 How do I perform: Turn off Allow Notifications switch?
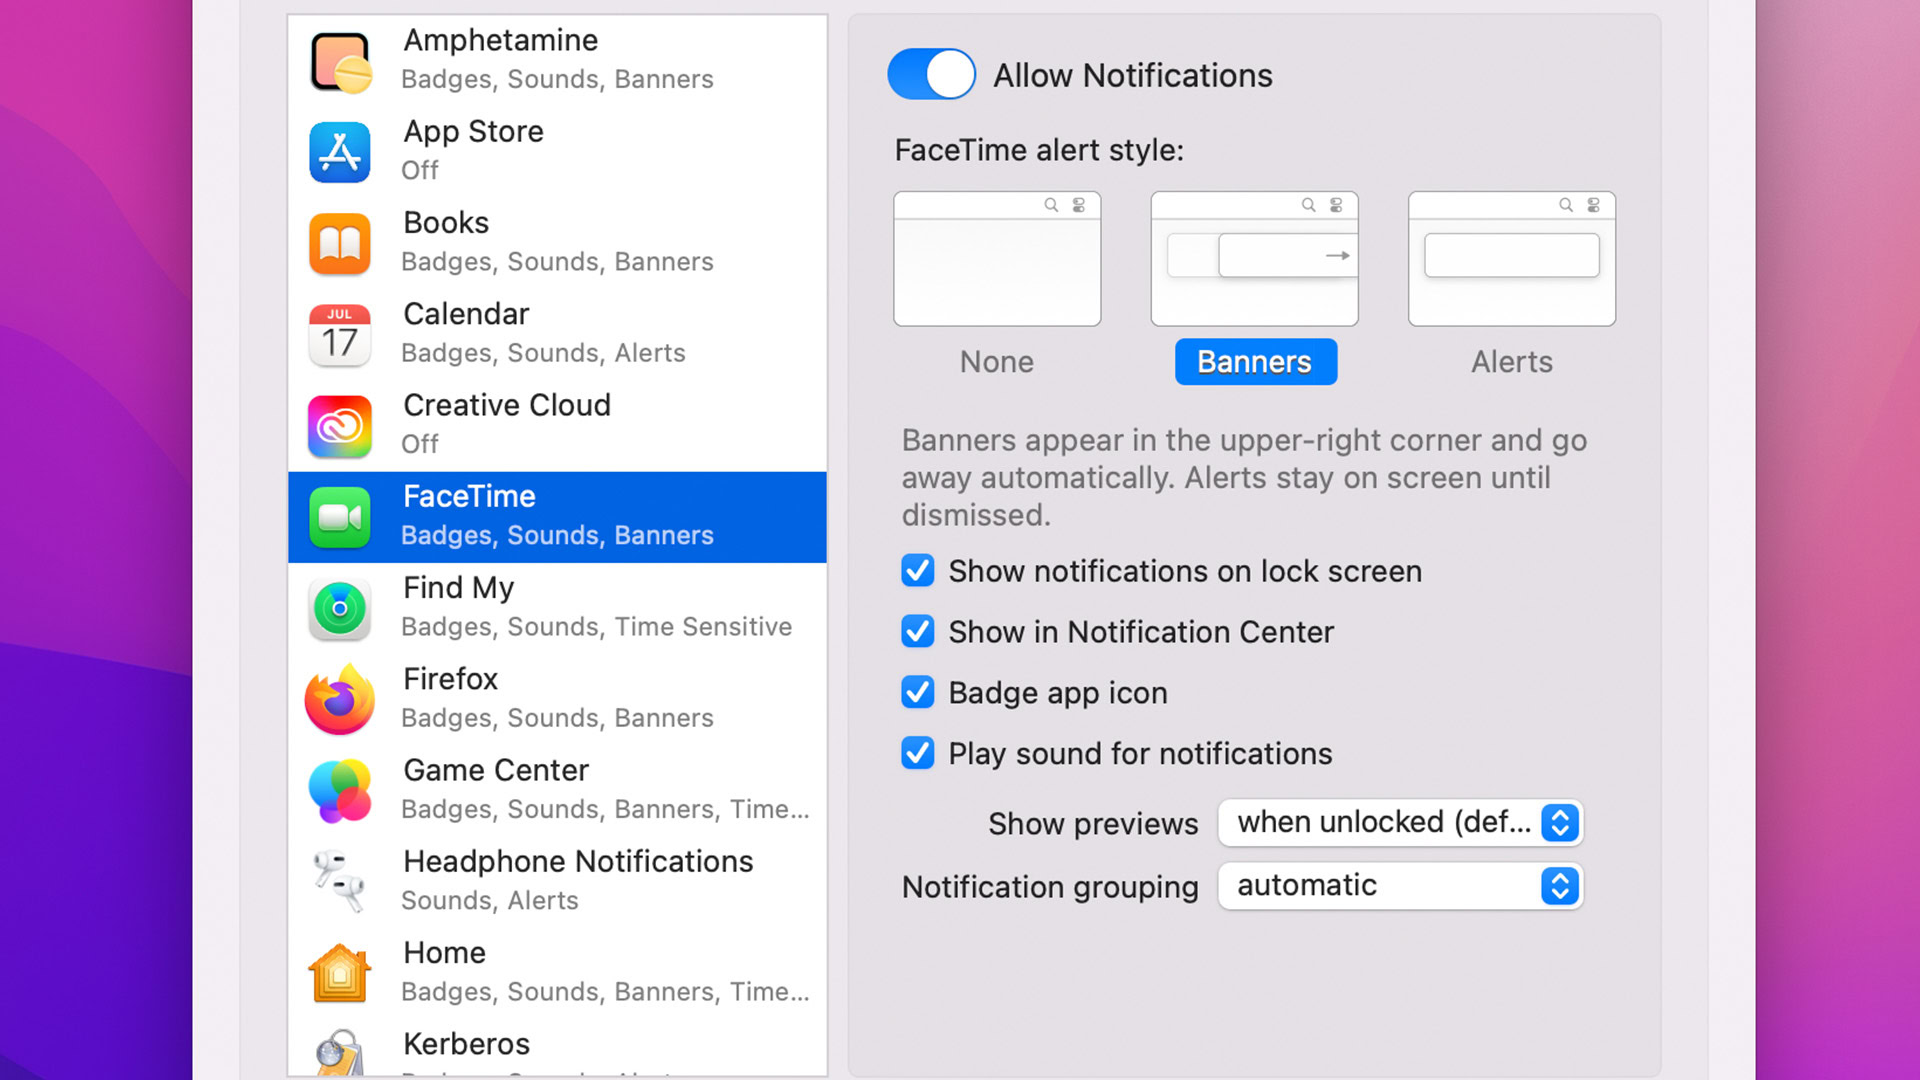tap(931, 75)
